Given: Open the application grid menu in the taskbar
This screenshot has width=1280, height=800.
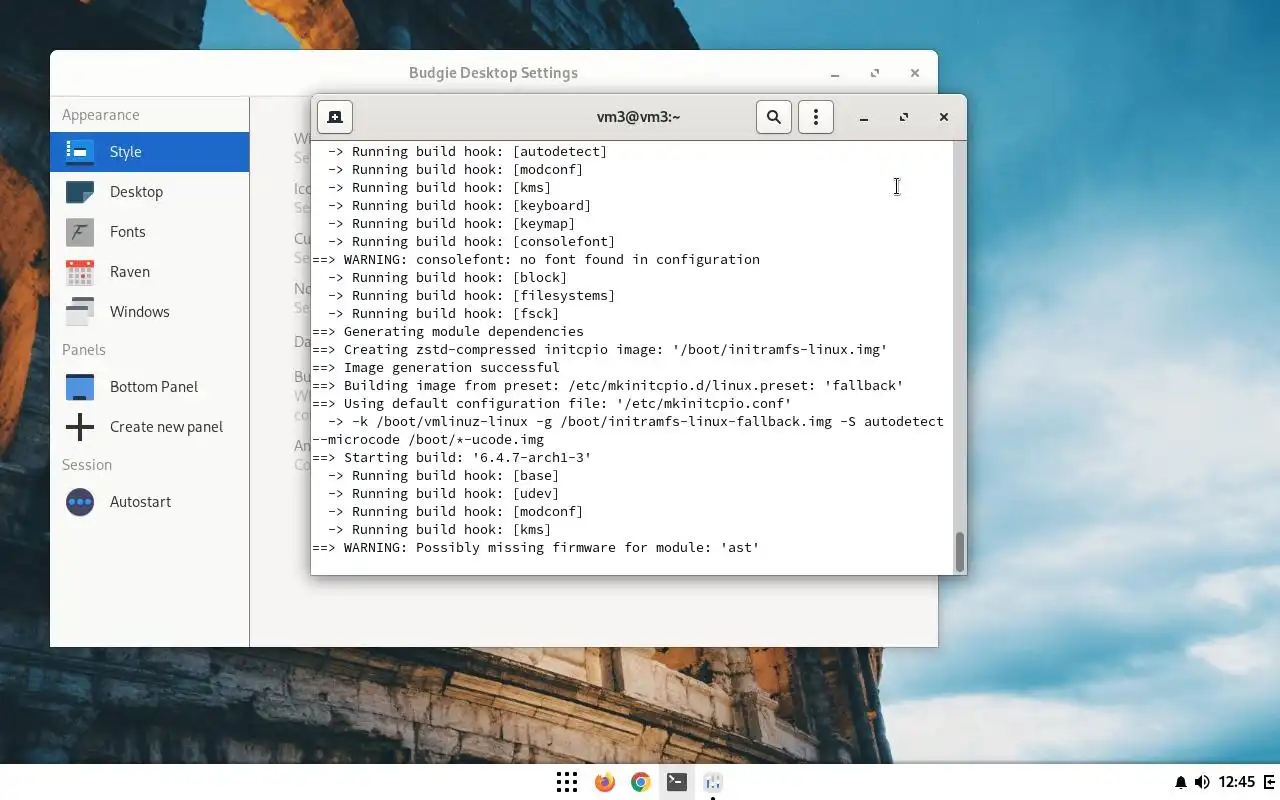Looking at the screenshot, I should (567, 782).
